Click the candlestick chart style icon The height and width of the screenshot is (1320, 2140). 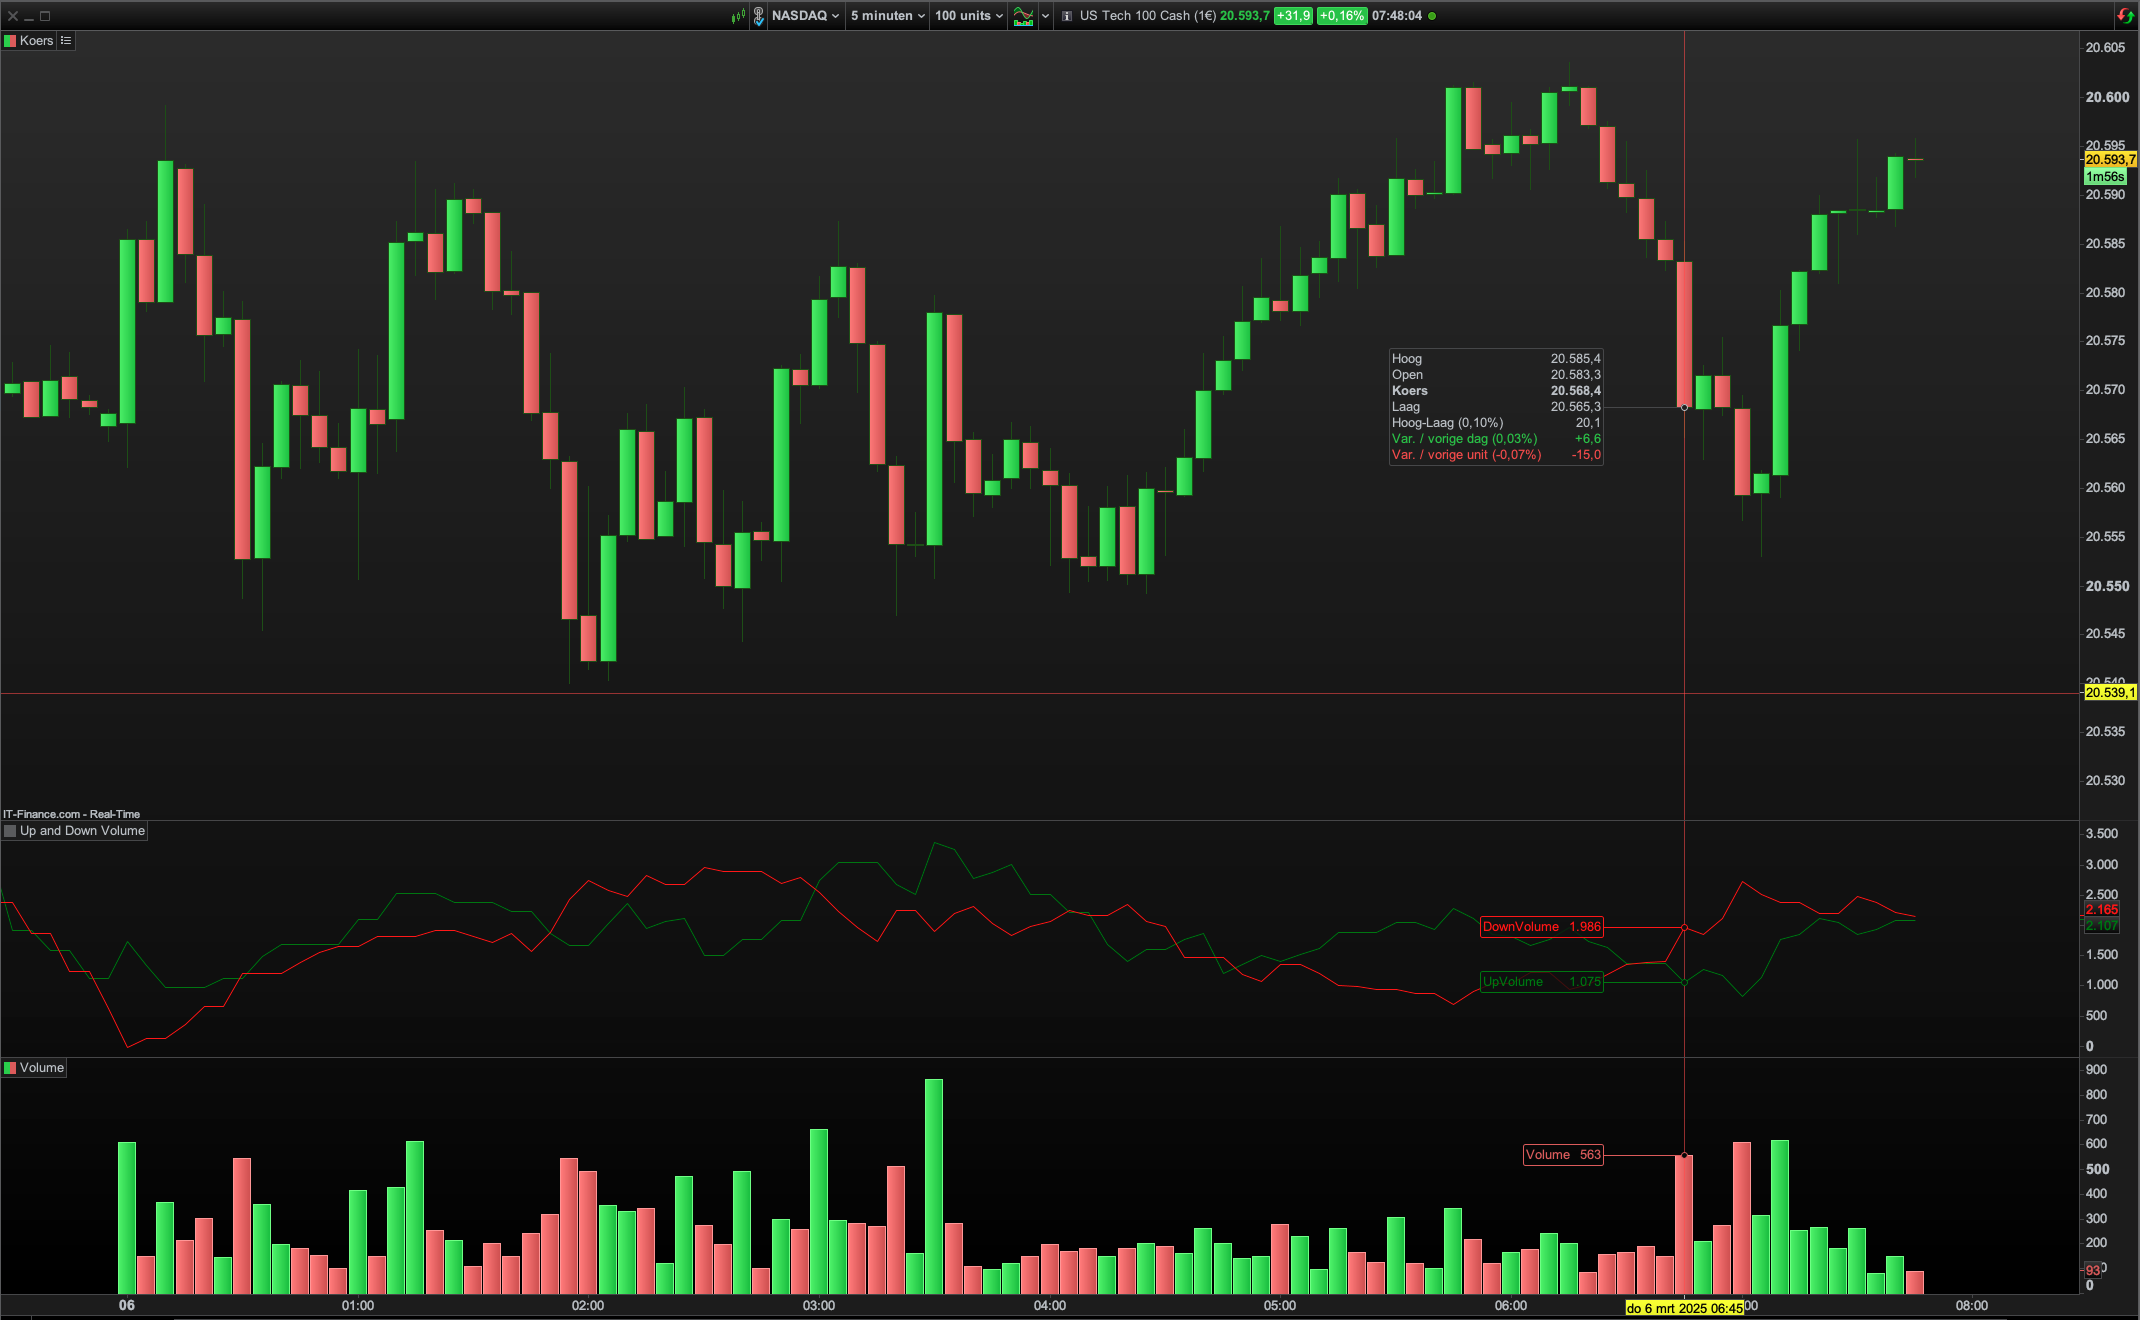[x=738, y=16]
